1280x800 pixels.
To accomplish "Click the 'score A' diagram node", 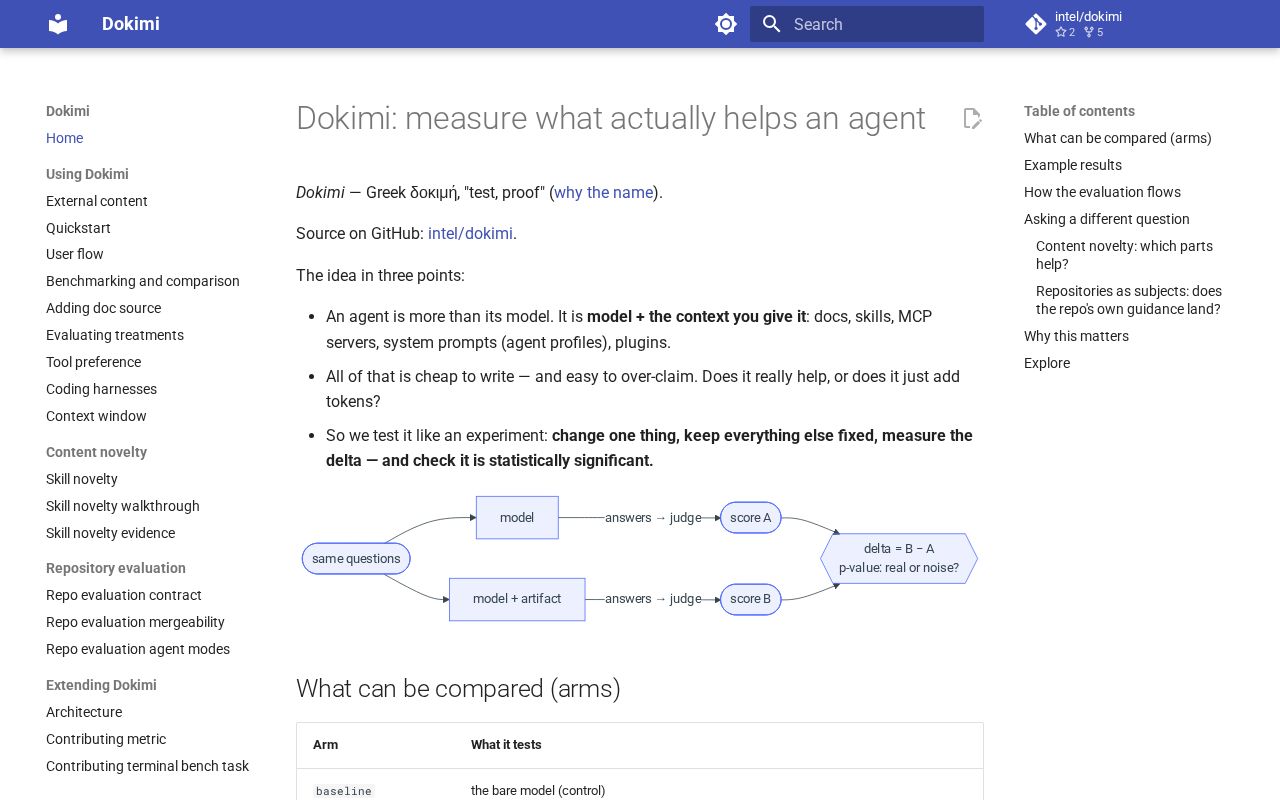I will coord(750,518).
